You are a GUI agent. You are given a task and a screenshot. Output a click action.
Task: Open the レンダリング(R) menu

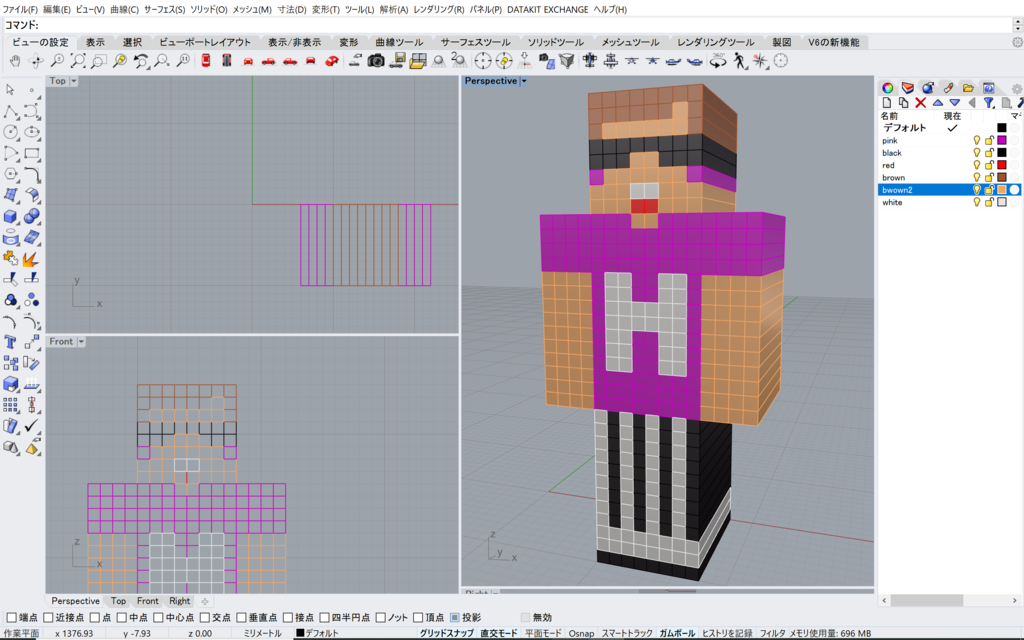[x=439, y=9]
